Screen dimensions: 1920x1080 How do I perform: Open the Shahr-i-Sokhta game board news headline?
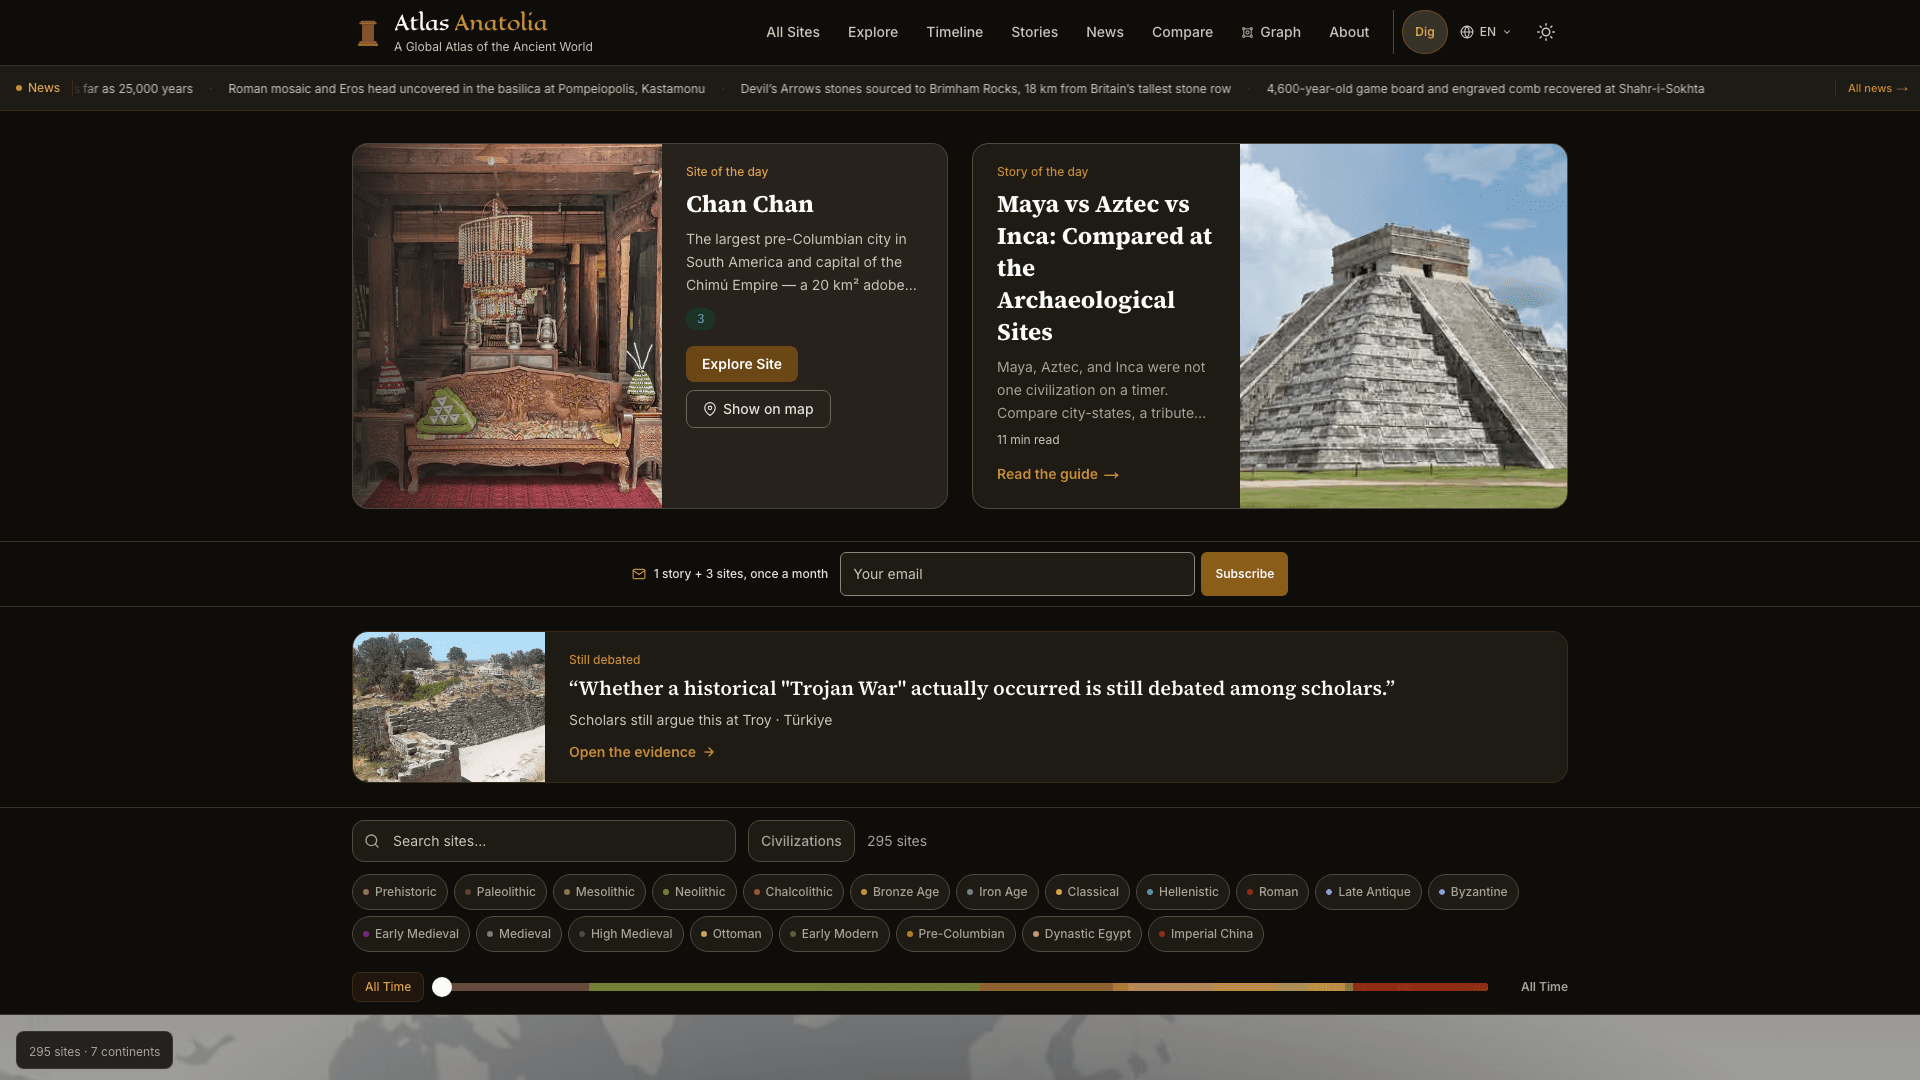point(1485,89)
